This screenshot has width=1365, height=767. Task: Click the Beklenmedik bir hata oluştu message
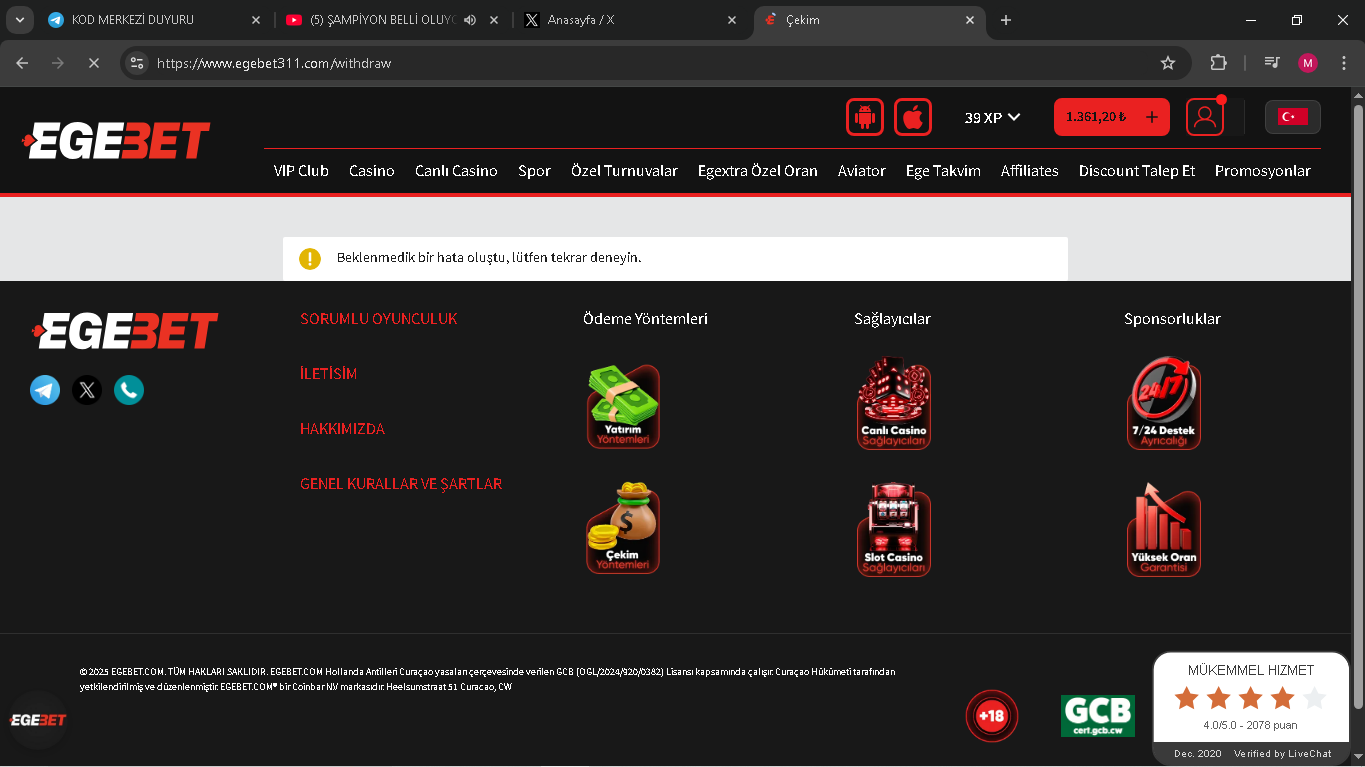coord(489,258)
